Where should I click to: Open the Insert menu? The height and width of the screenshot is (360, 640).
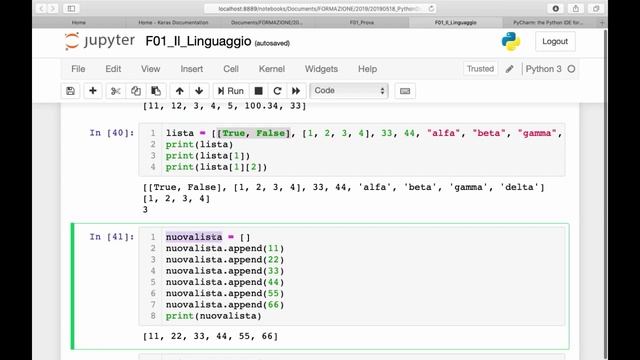pyautogui.click(x=191, y=69)
